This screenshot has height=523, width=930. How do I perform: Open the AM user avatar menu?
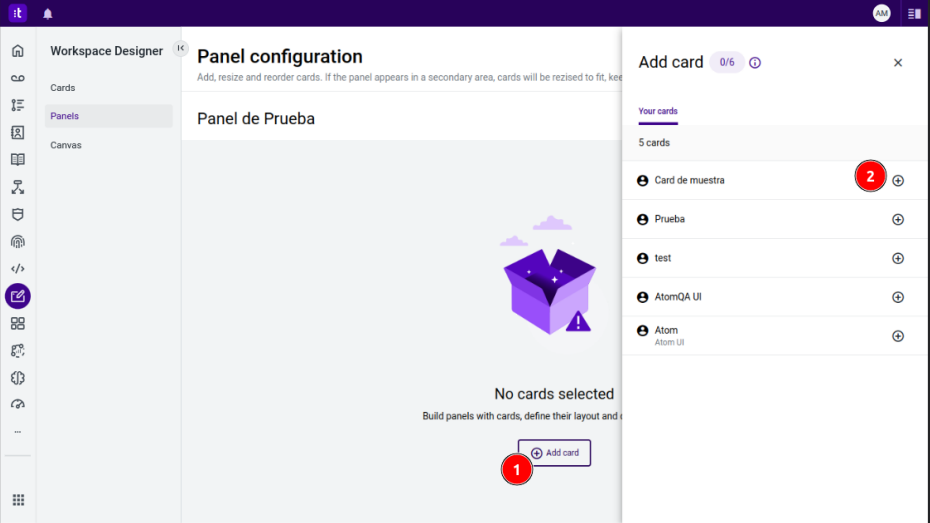(881, 13)
